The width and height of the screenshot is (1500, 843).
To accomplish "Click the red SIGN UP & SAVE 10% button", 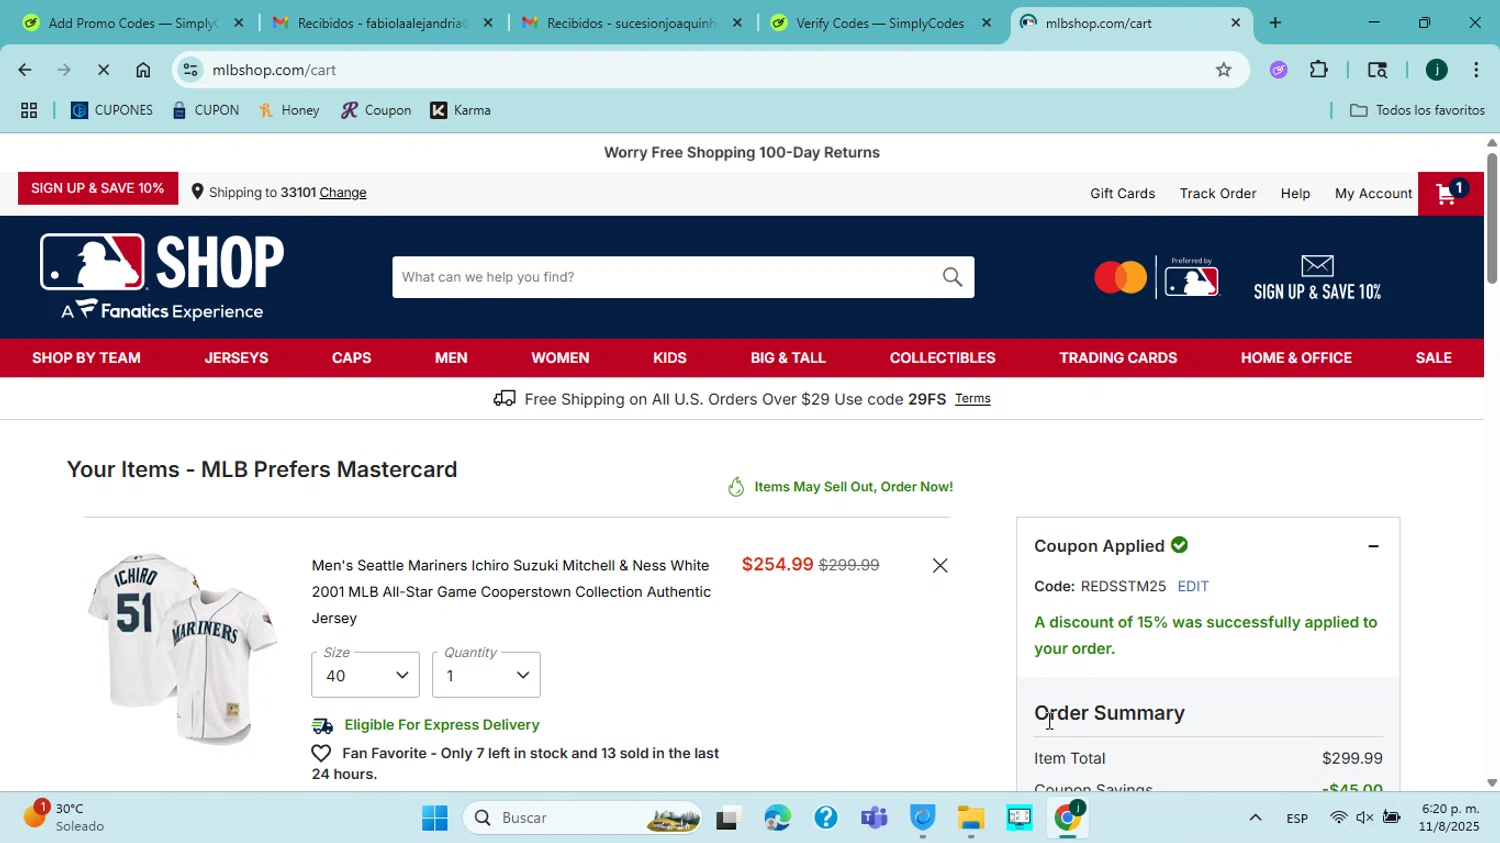I will click(98, 188).
